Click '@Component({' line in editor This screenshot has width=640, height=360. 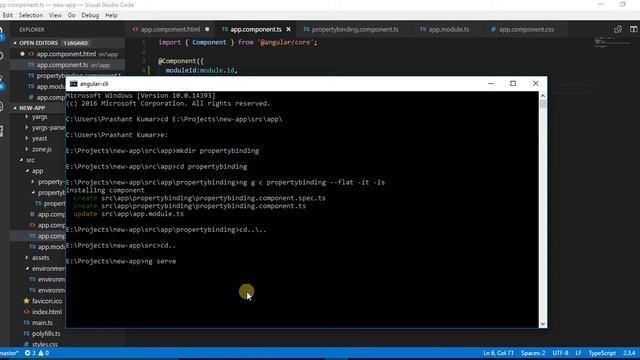(x=181, y=61)
